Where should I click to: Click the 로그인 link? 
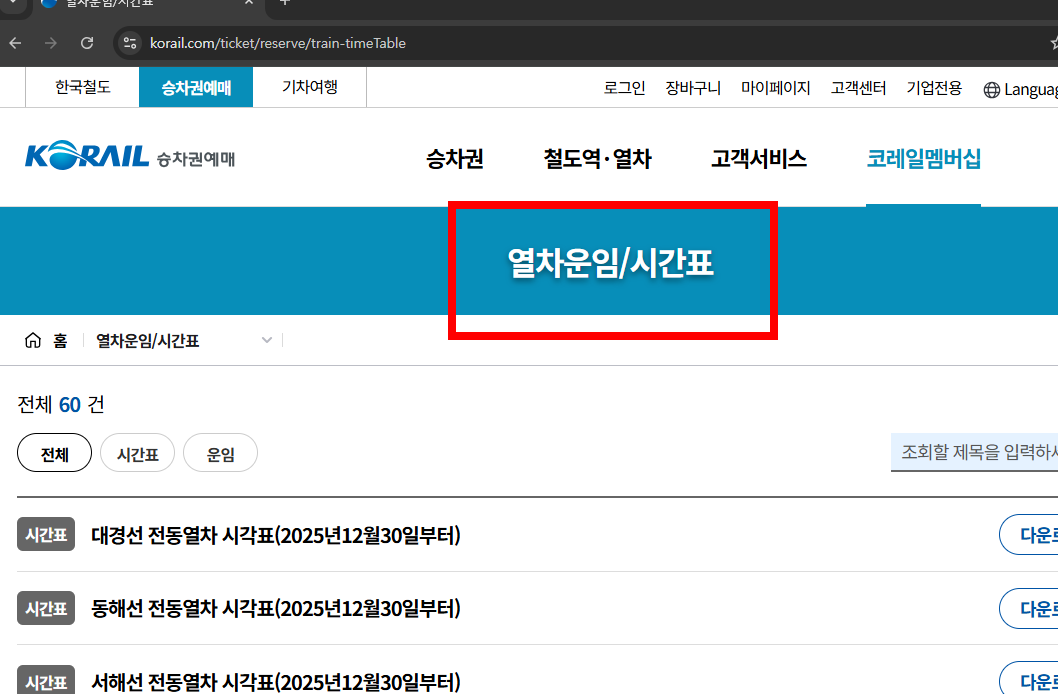tap(624, 88)
